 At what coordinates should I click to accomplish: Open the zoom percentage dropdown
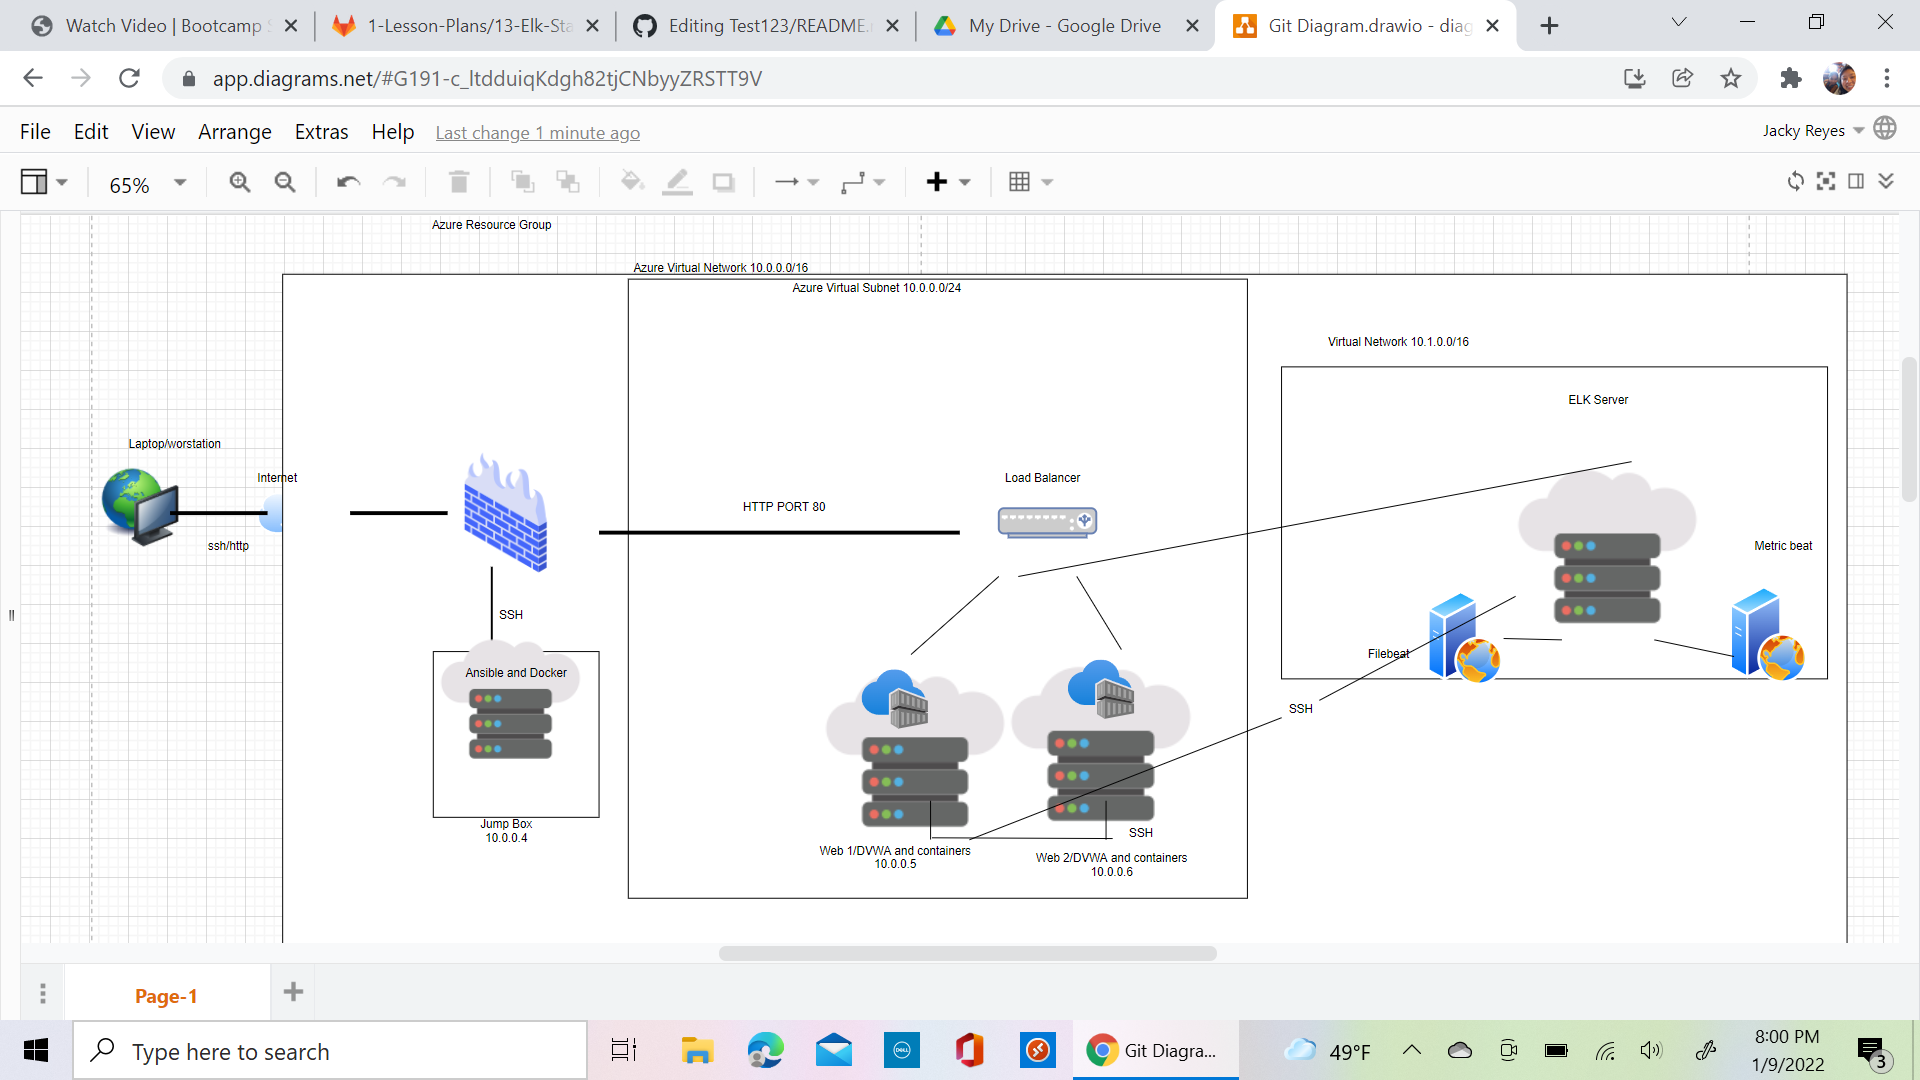tap(180, 182)
